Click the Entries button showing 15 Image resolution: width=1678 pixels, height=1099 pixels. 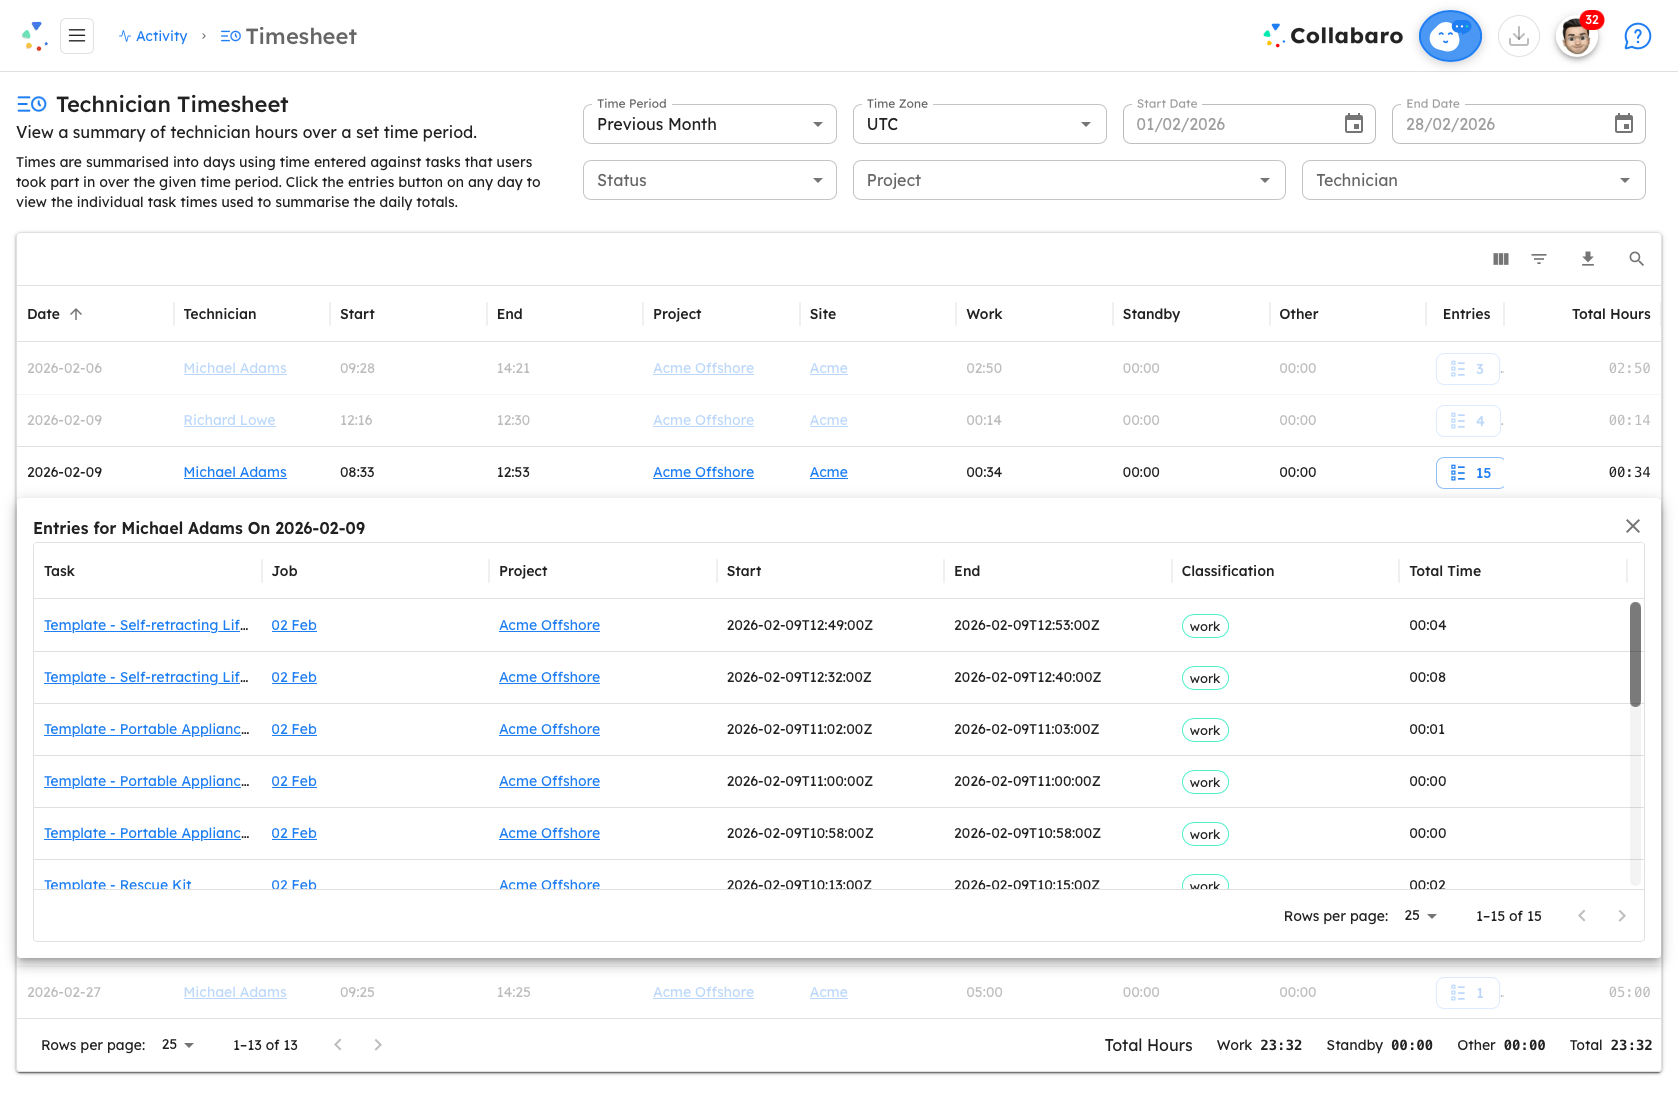pyautogui.click(x=1469, y=472)
